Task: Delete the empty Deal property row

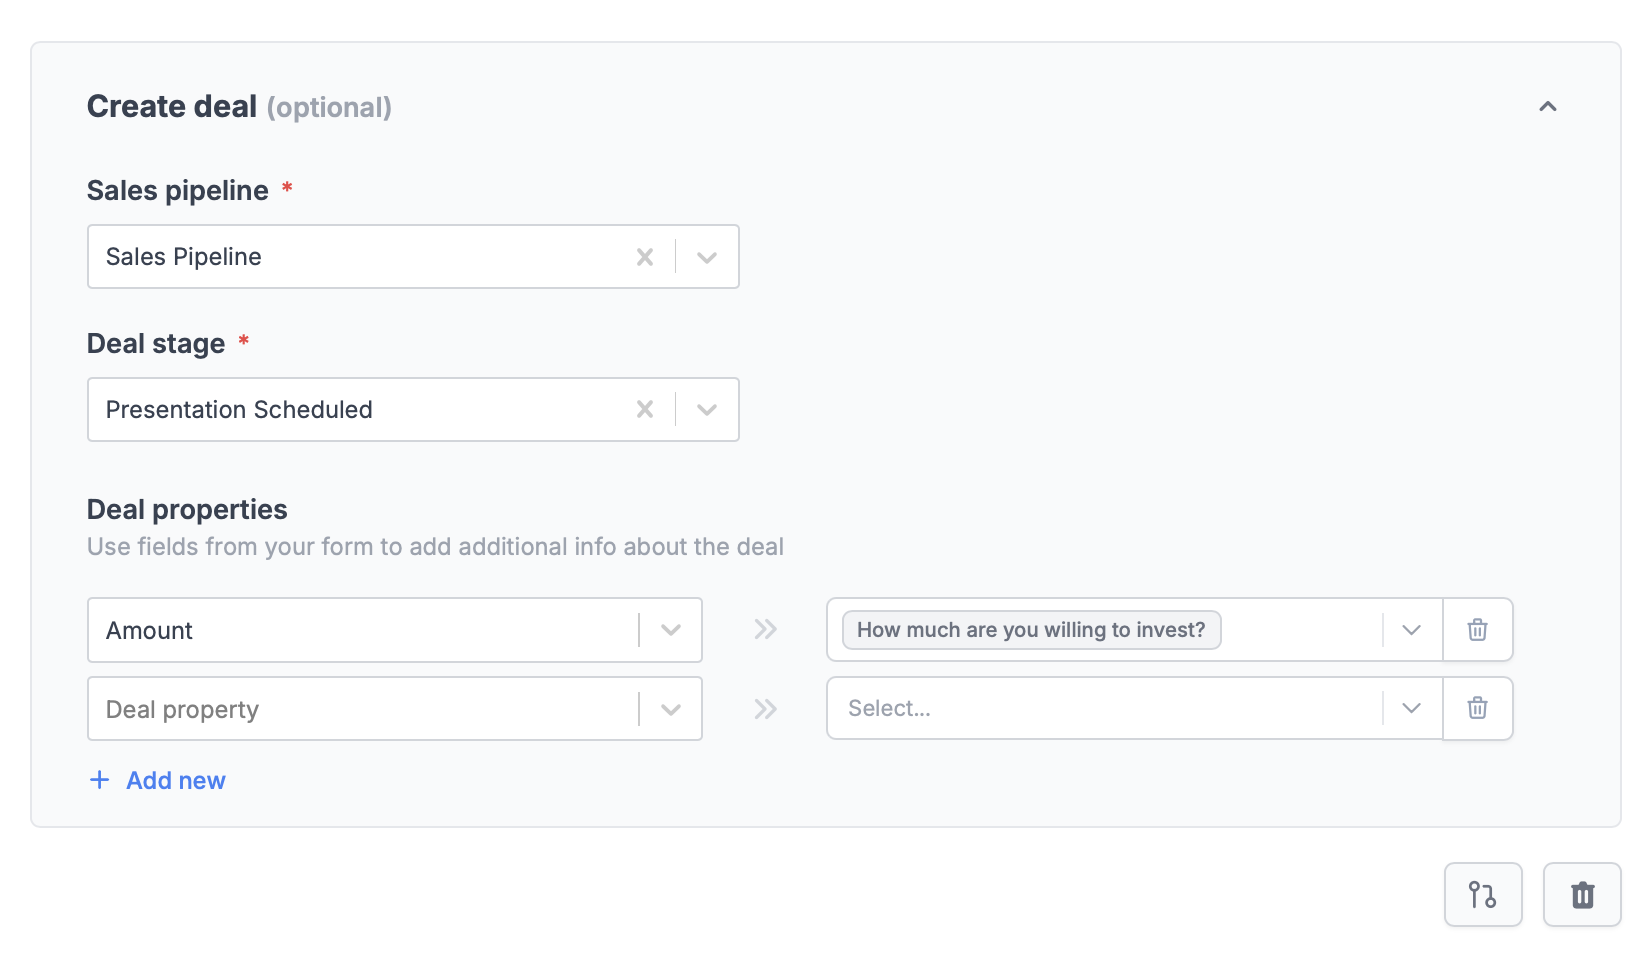Action: (x=1477, y=708)
